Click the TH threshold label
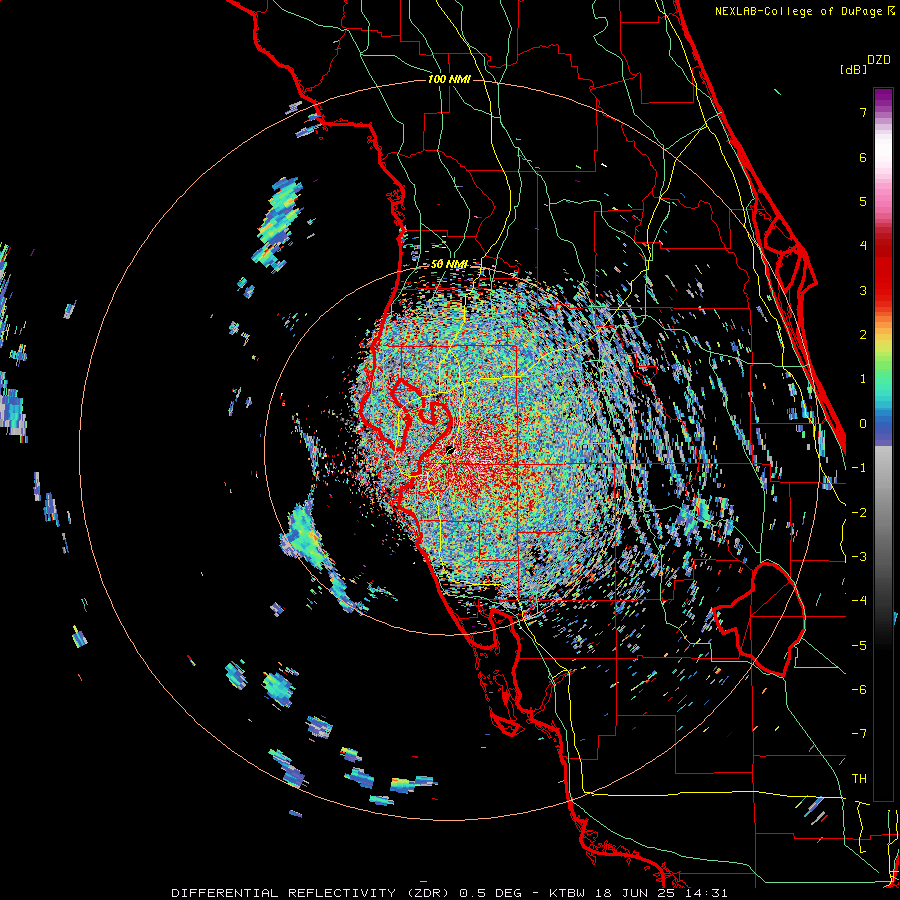The width and height of the screenshot is (900, 900). tap(859, 779)
